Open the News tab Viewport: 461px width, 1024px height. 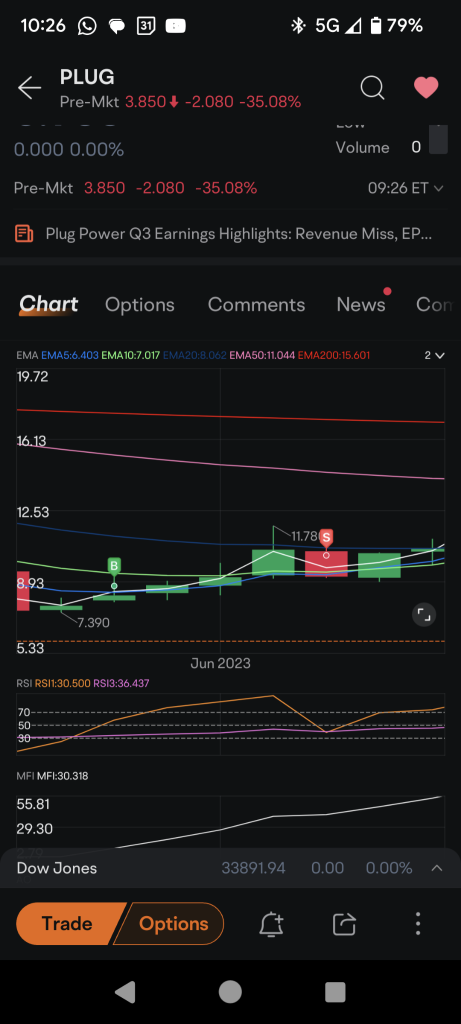(x=361, y=305)
